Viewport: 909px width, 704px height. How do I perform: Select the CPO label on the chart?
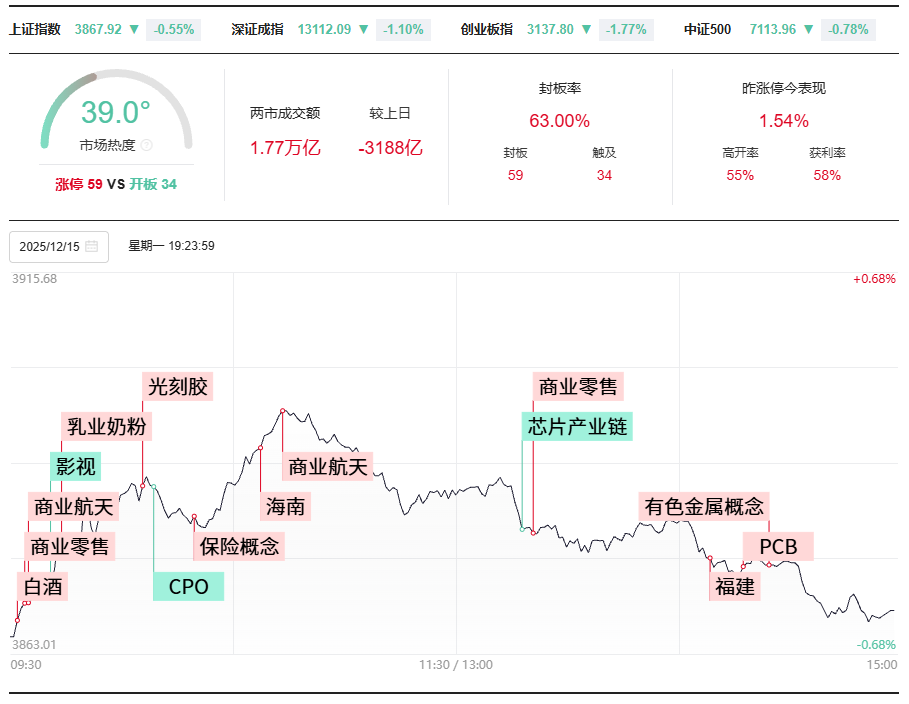(188, 586)
